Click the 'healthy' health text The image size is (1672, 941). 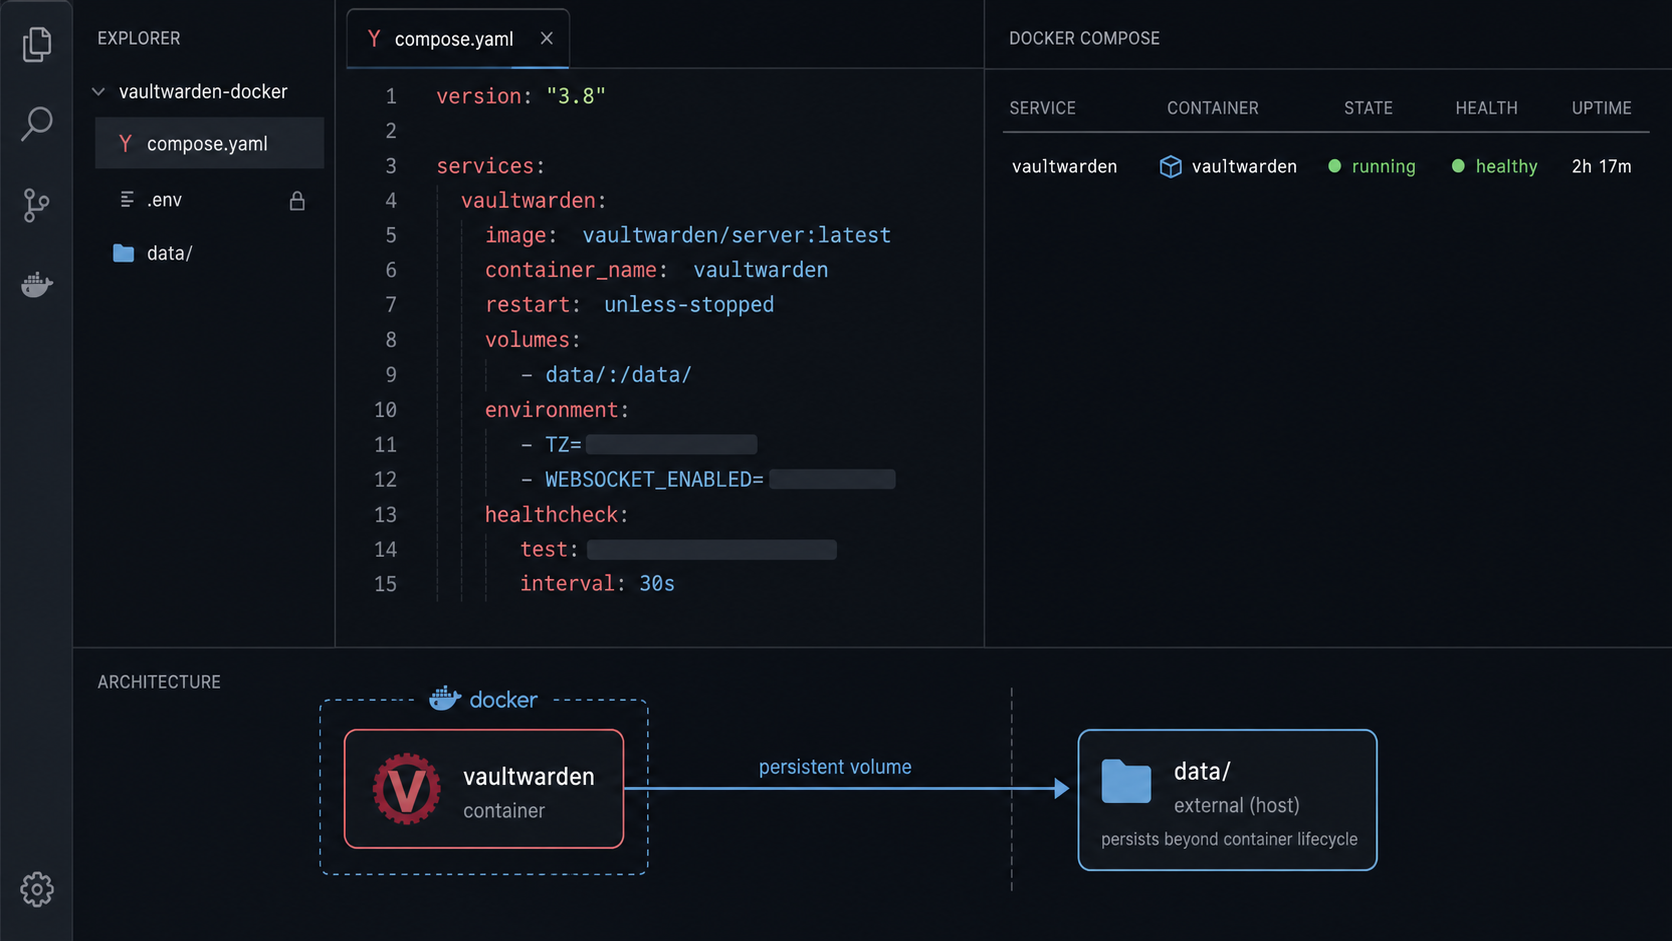[1506, 166]
